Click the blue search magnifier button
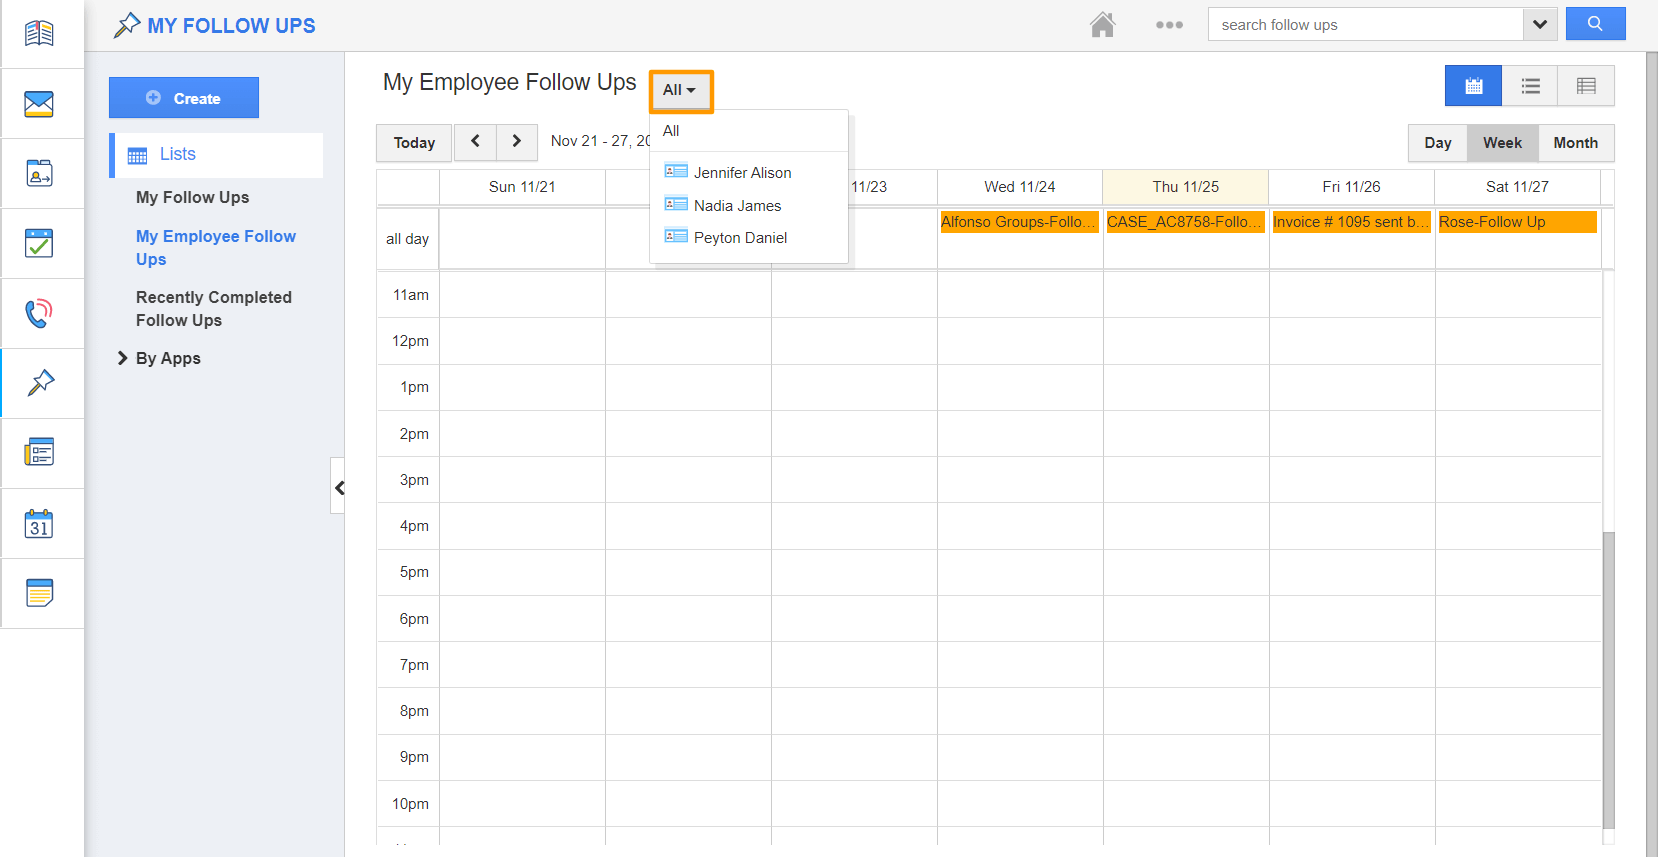Image resolution: width=1658 pixels, height=857 pixels. [x=1595, y=24]
